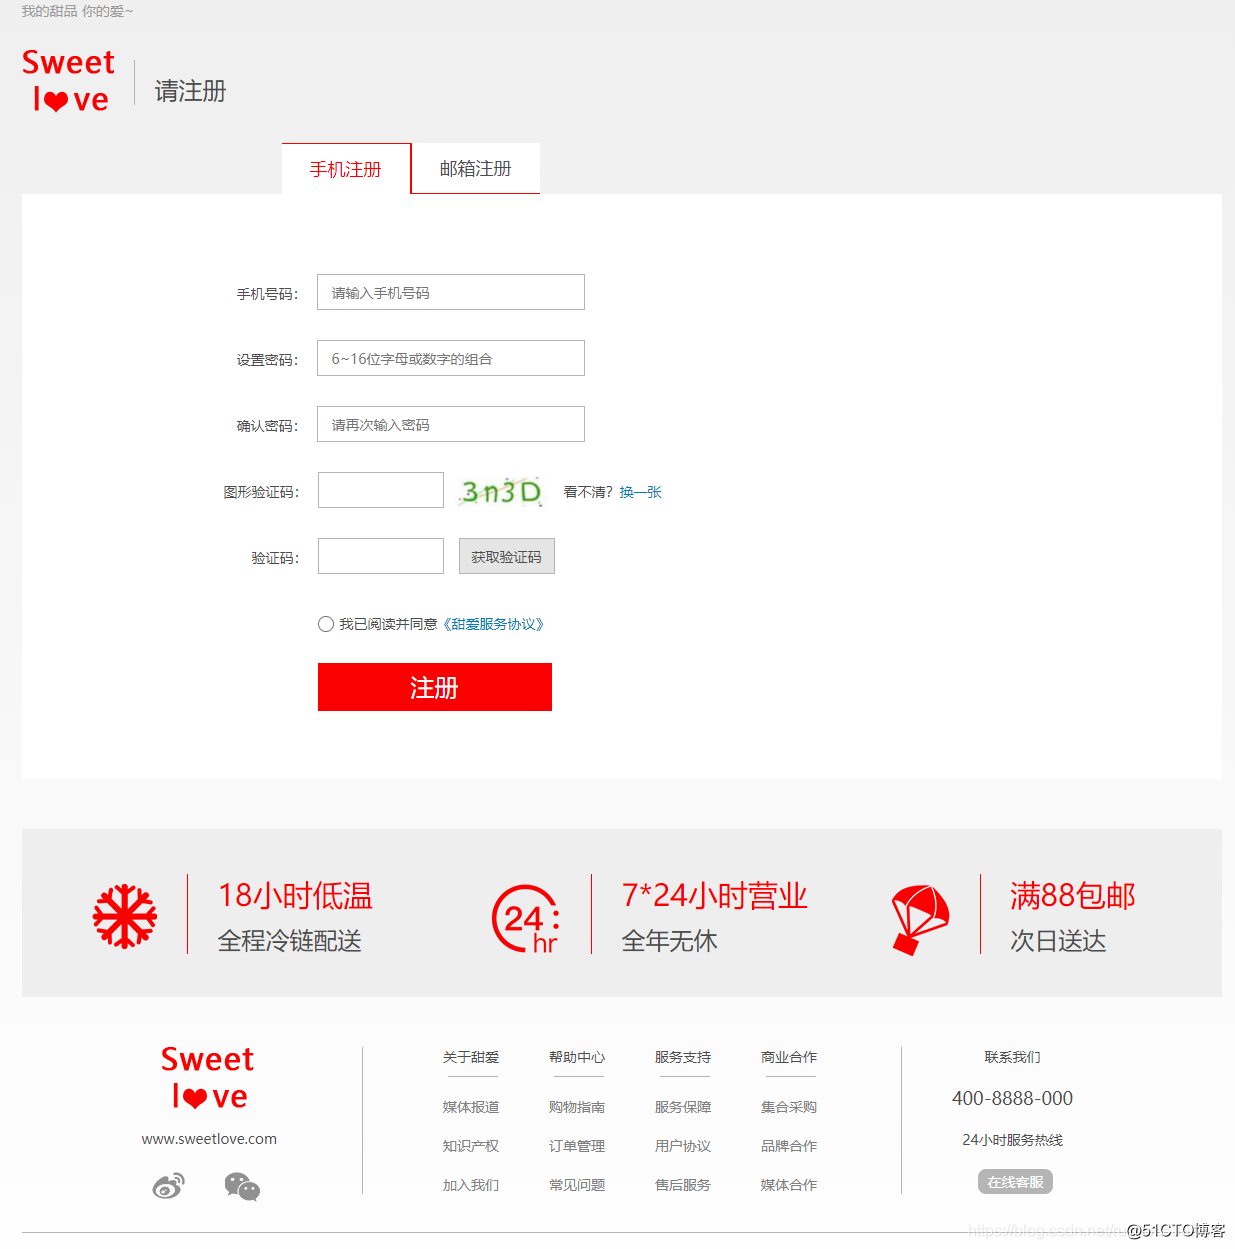The image size is (1235, 1249).
Task: Click the snowflake cold-chain delivery icon
Action: pos(124,913)
